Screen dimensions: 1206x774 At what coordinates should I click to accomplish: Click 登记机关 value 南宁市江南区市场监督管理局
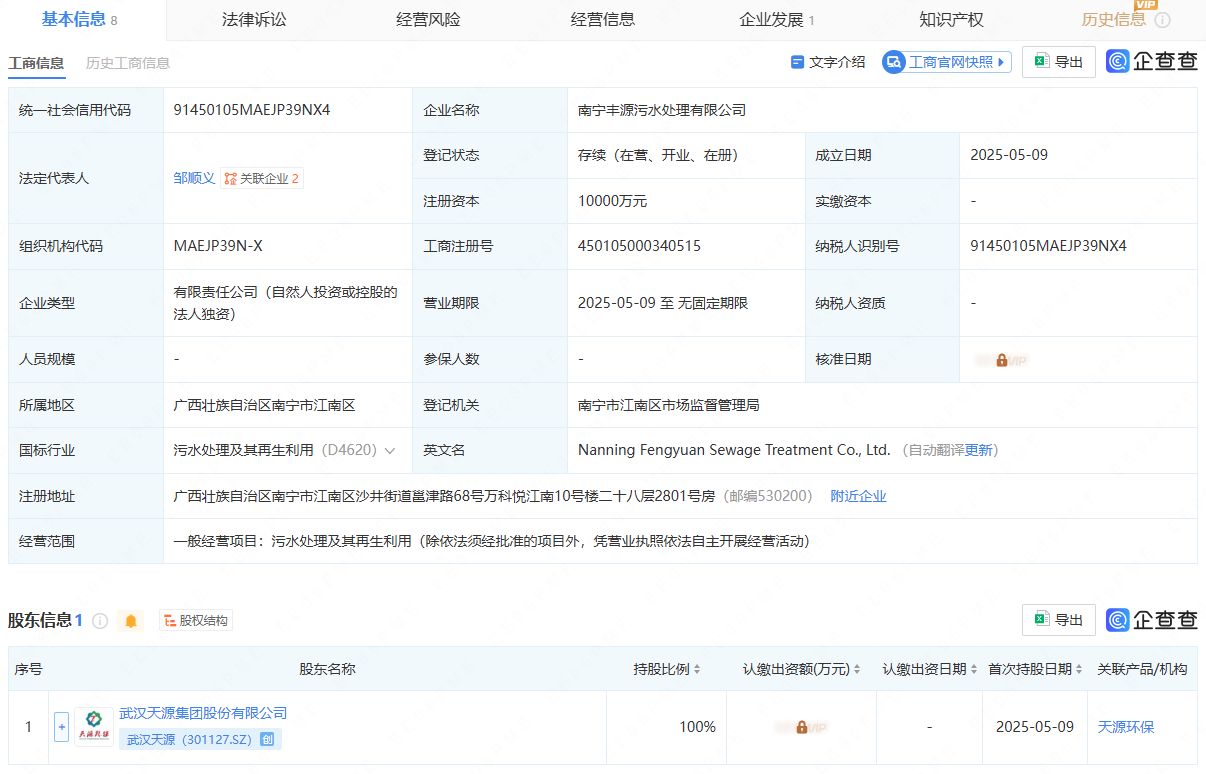669,405
